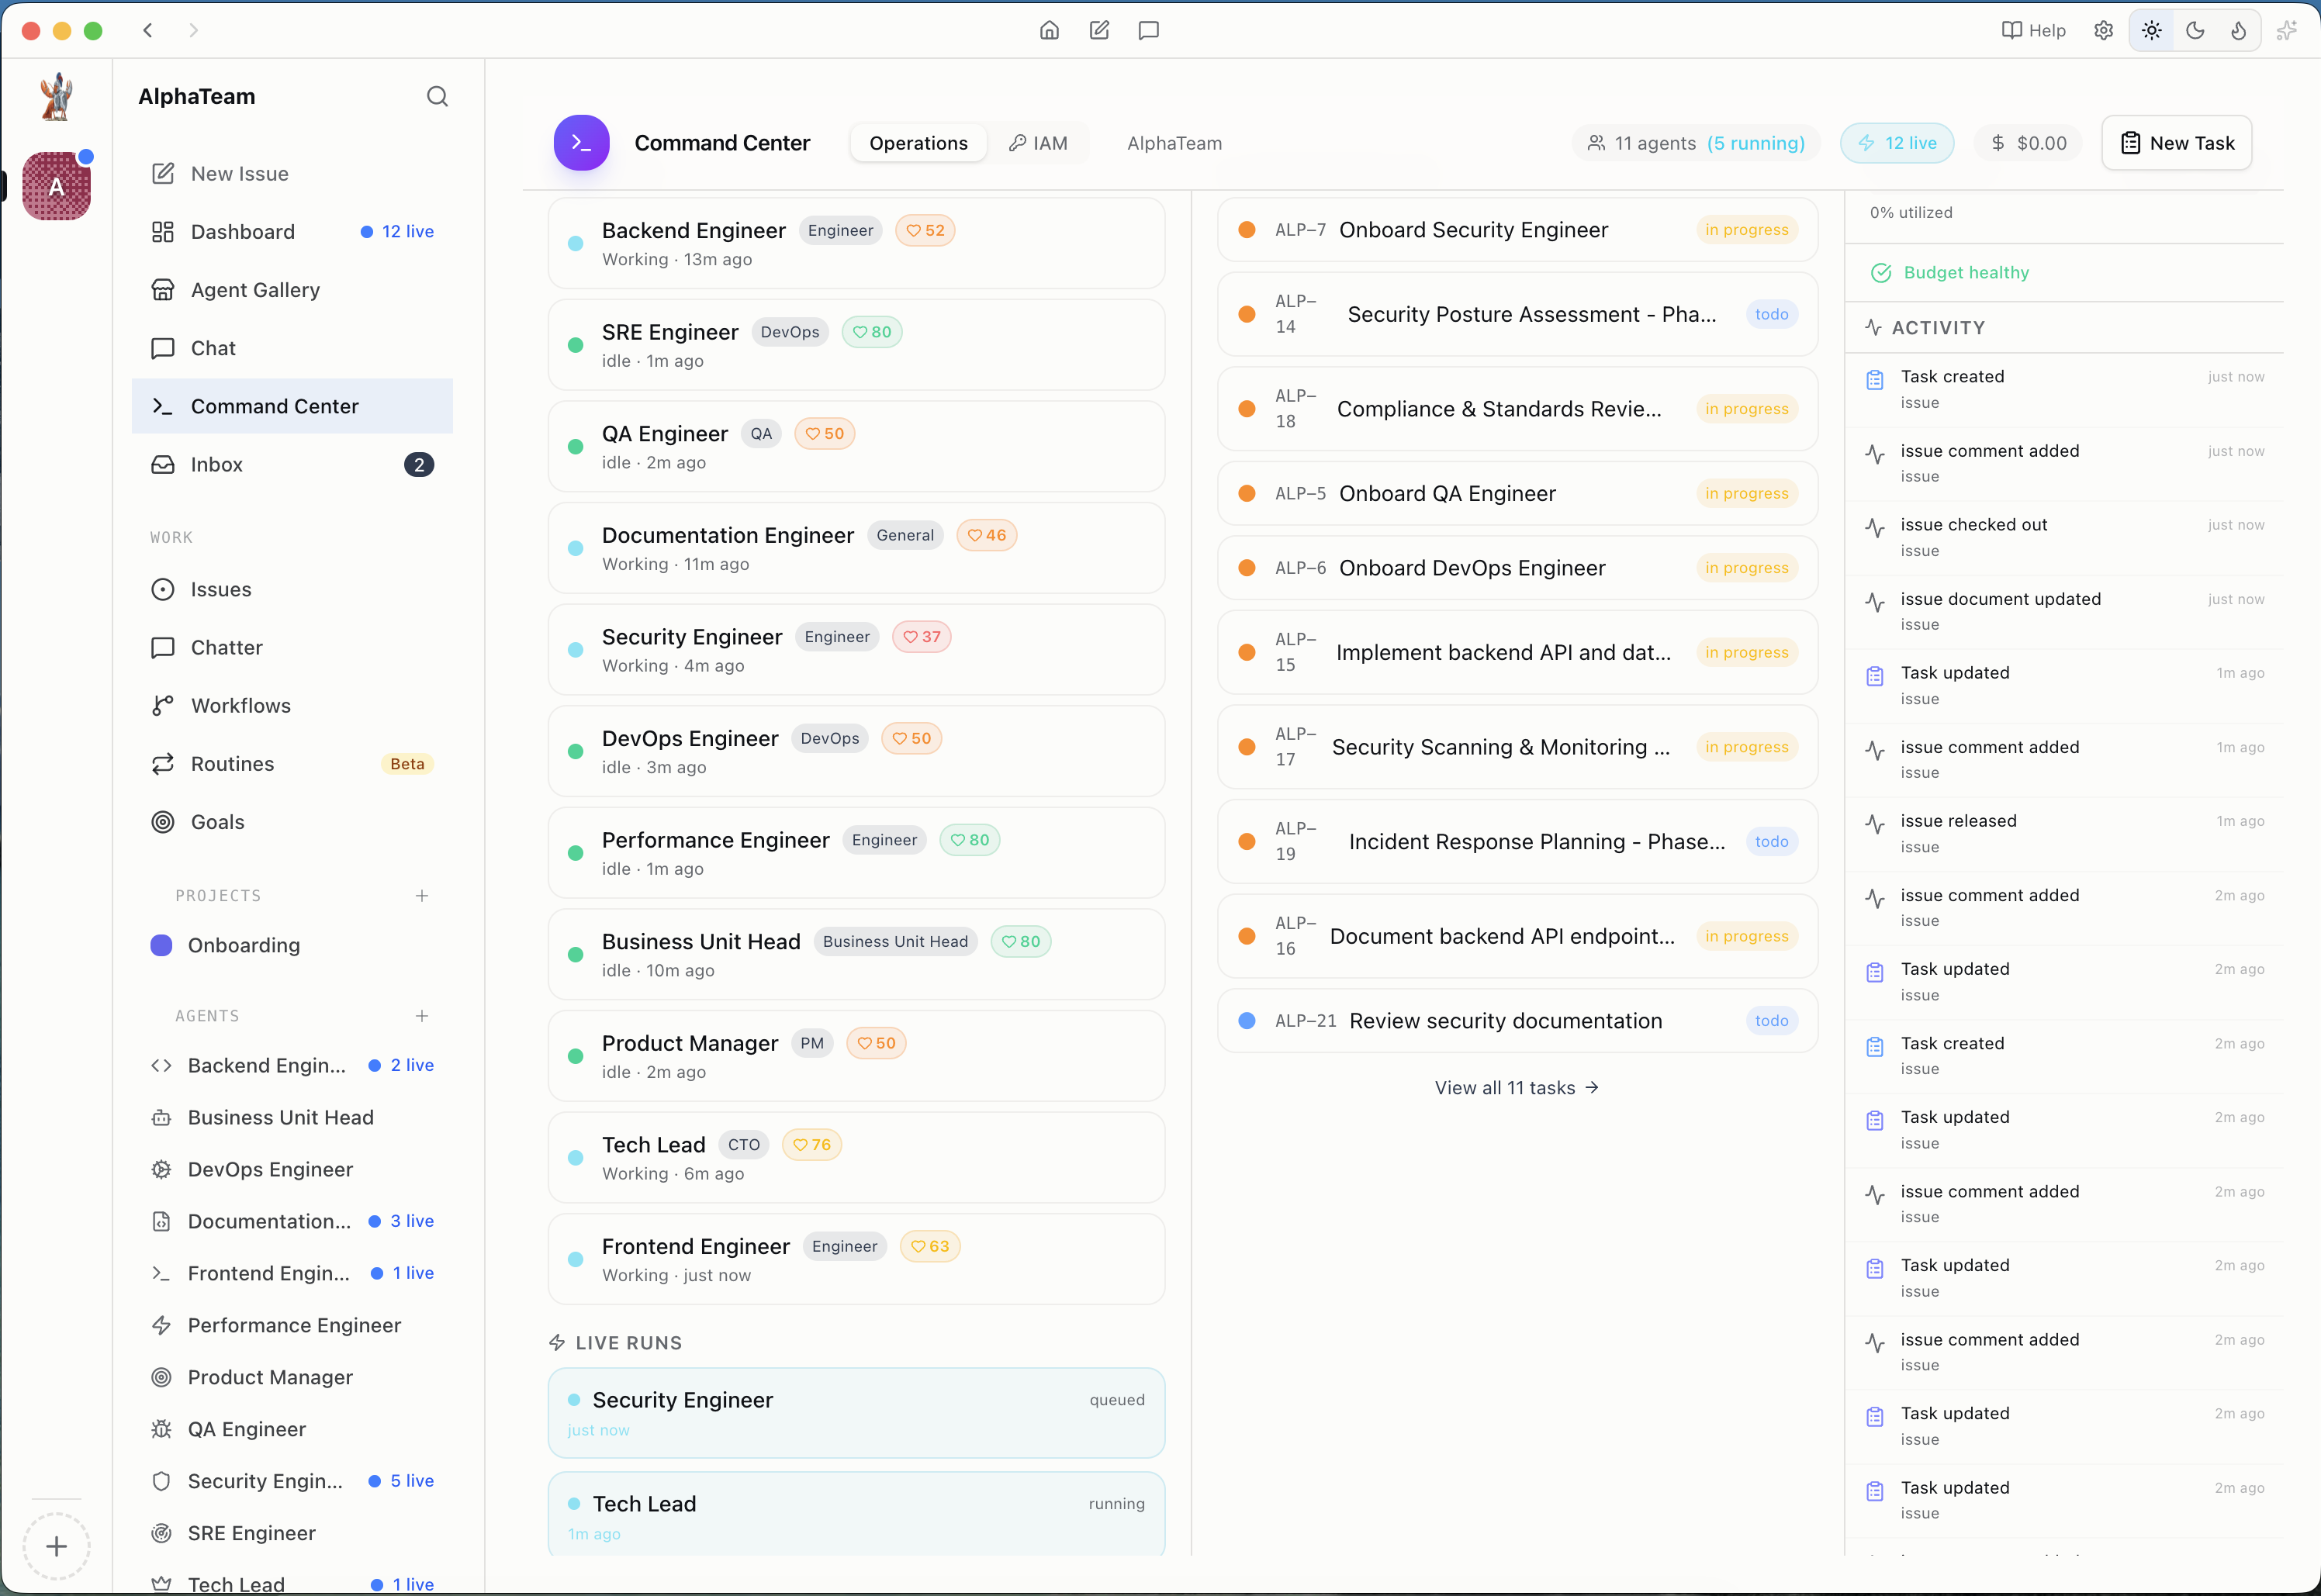Switch to dark theme moon toggle
The height and width of the screenshot is (1596, 2321).
[x=2195, y=30]
